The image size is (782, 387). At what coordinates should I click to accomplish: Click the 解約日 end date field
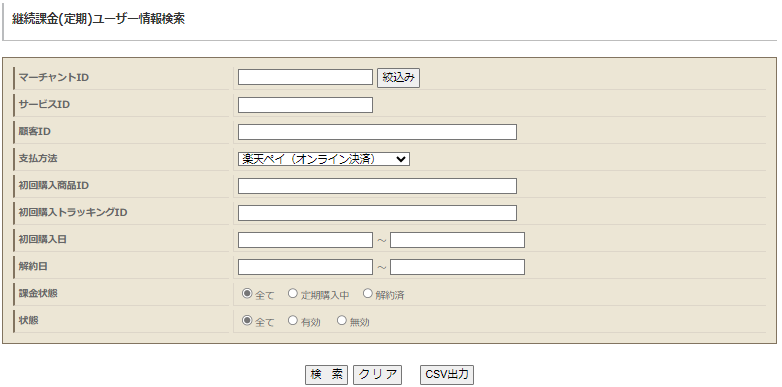click(457, 267)
